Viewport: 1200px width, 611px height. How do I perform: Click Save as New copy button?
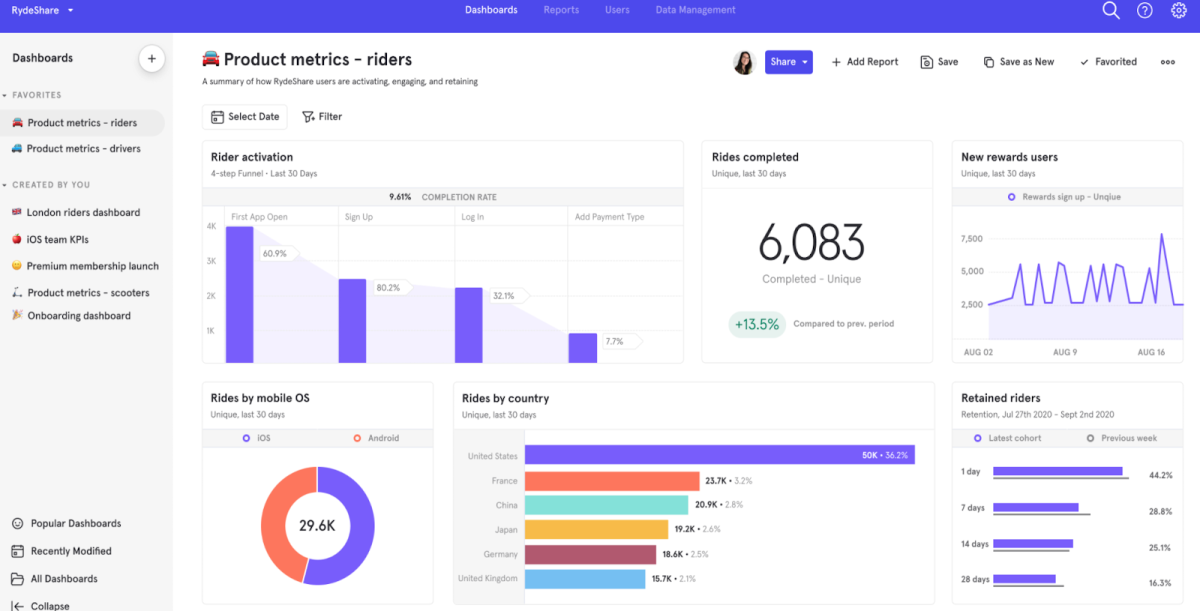coord(1019,62)
